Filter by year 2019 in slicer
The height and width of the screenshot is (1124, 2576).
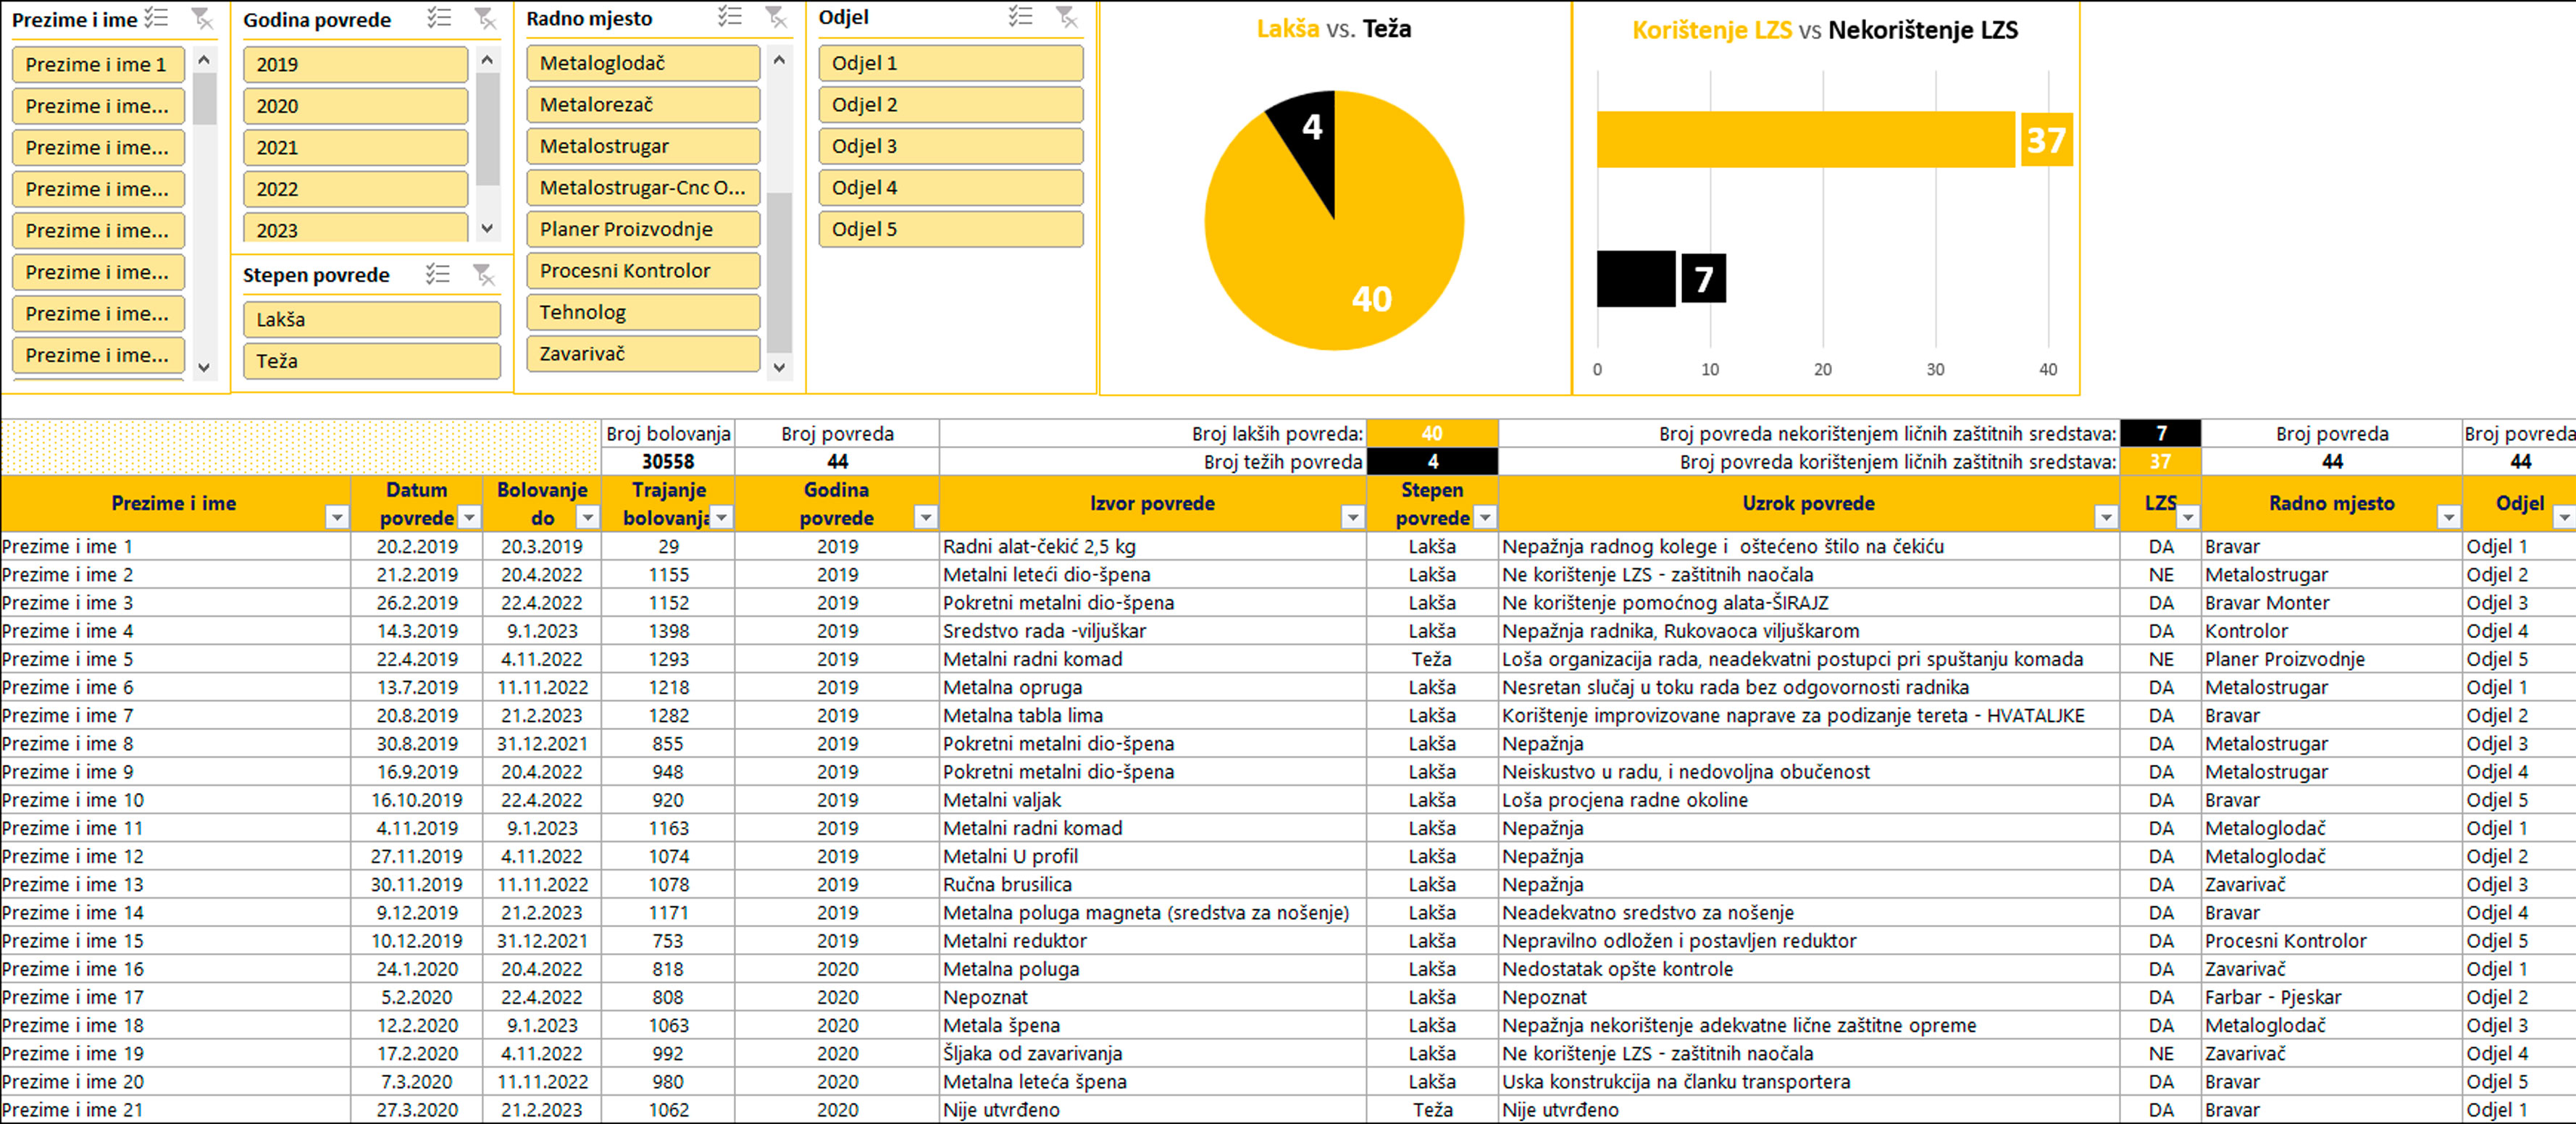pos(355,64)
